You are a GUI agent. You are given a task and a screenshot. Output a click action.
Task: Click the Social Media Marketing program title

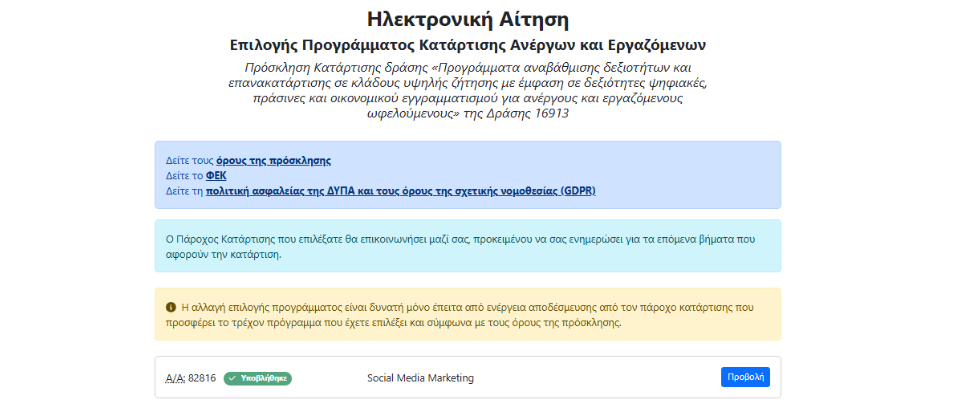click(420, 378)
